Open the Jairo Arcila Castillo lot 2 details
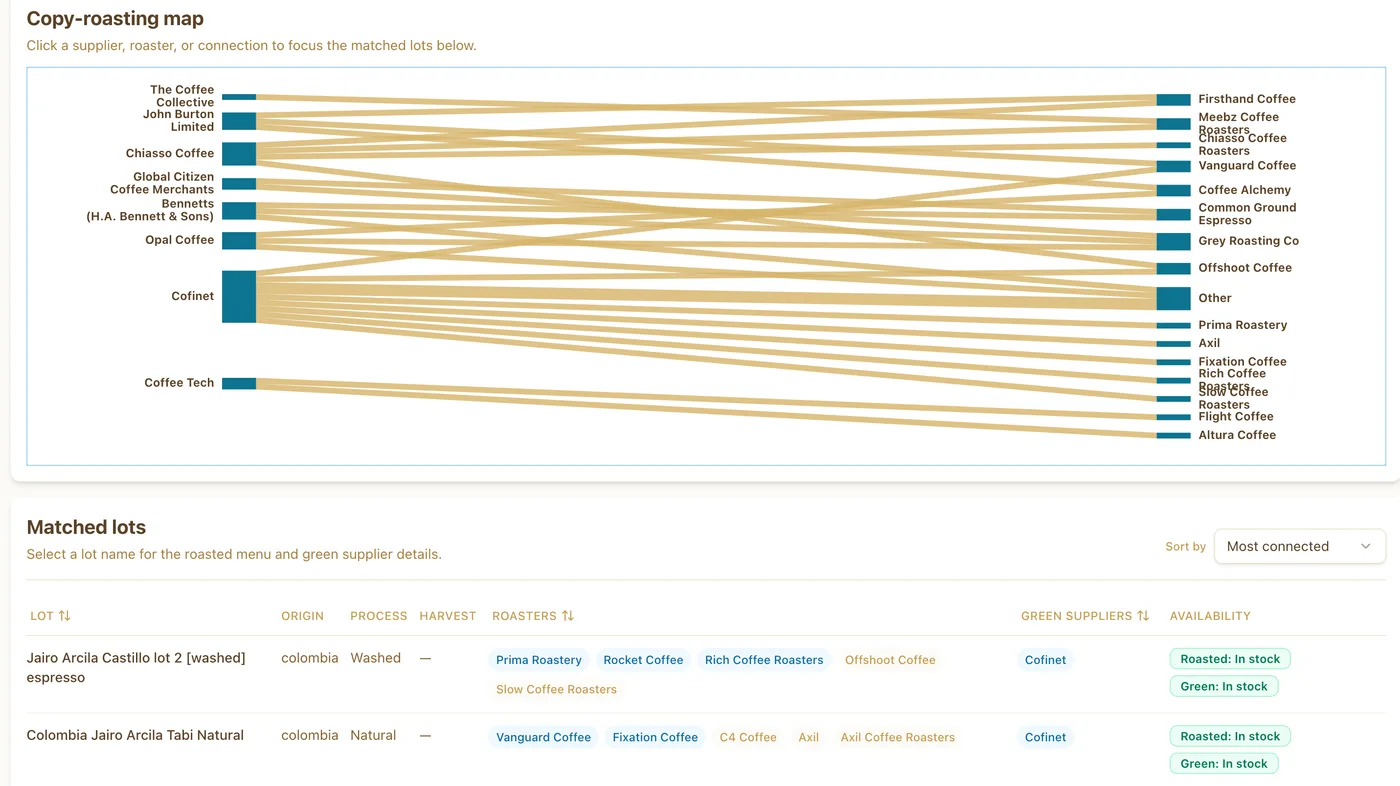Screen dimensions: 1400x786 coord(136,668)
